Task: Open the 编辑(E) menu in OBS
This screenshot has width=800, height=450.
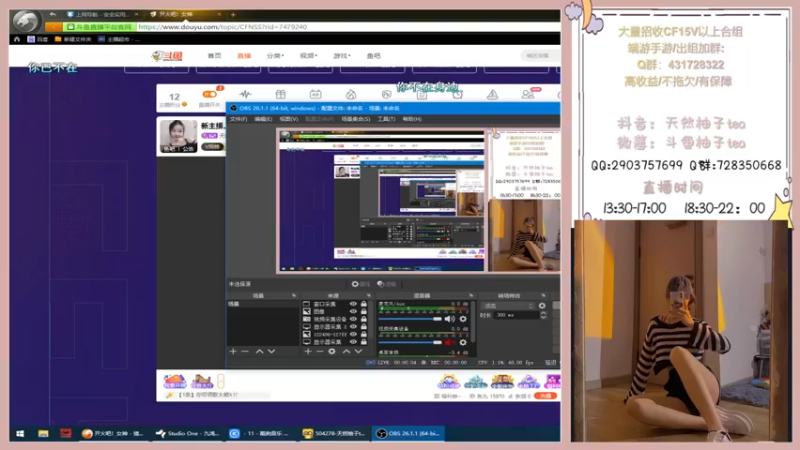Action: 263,119
